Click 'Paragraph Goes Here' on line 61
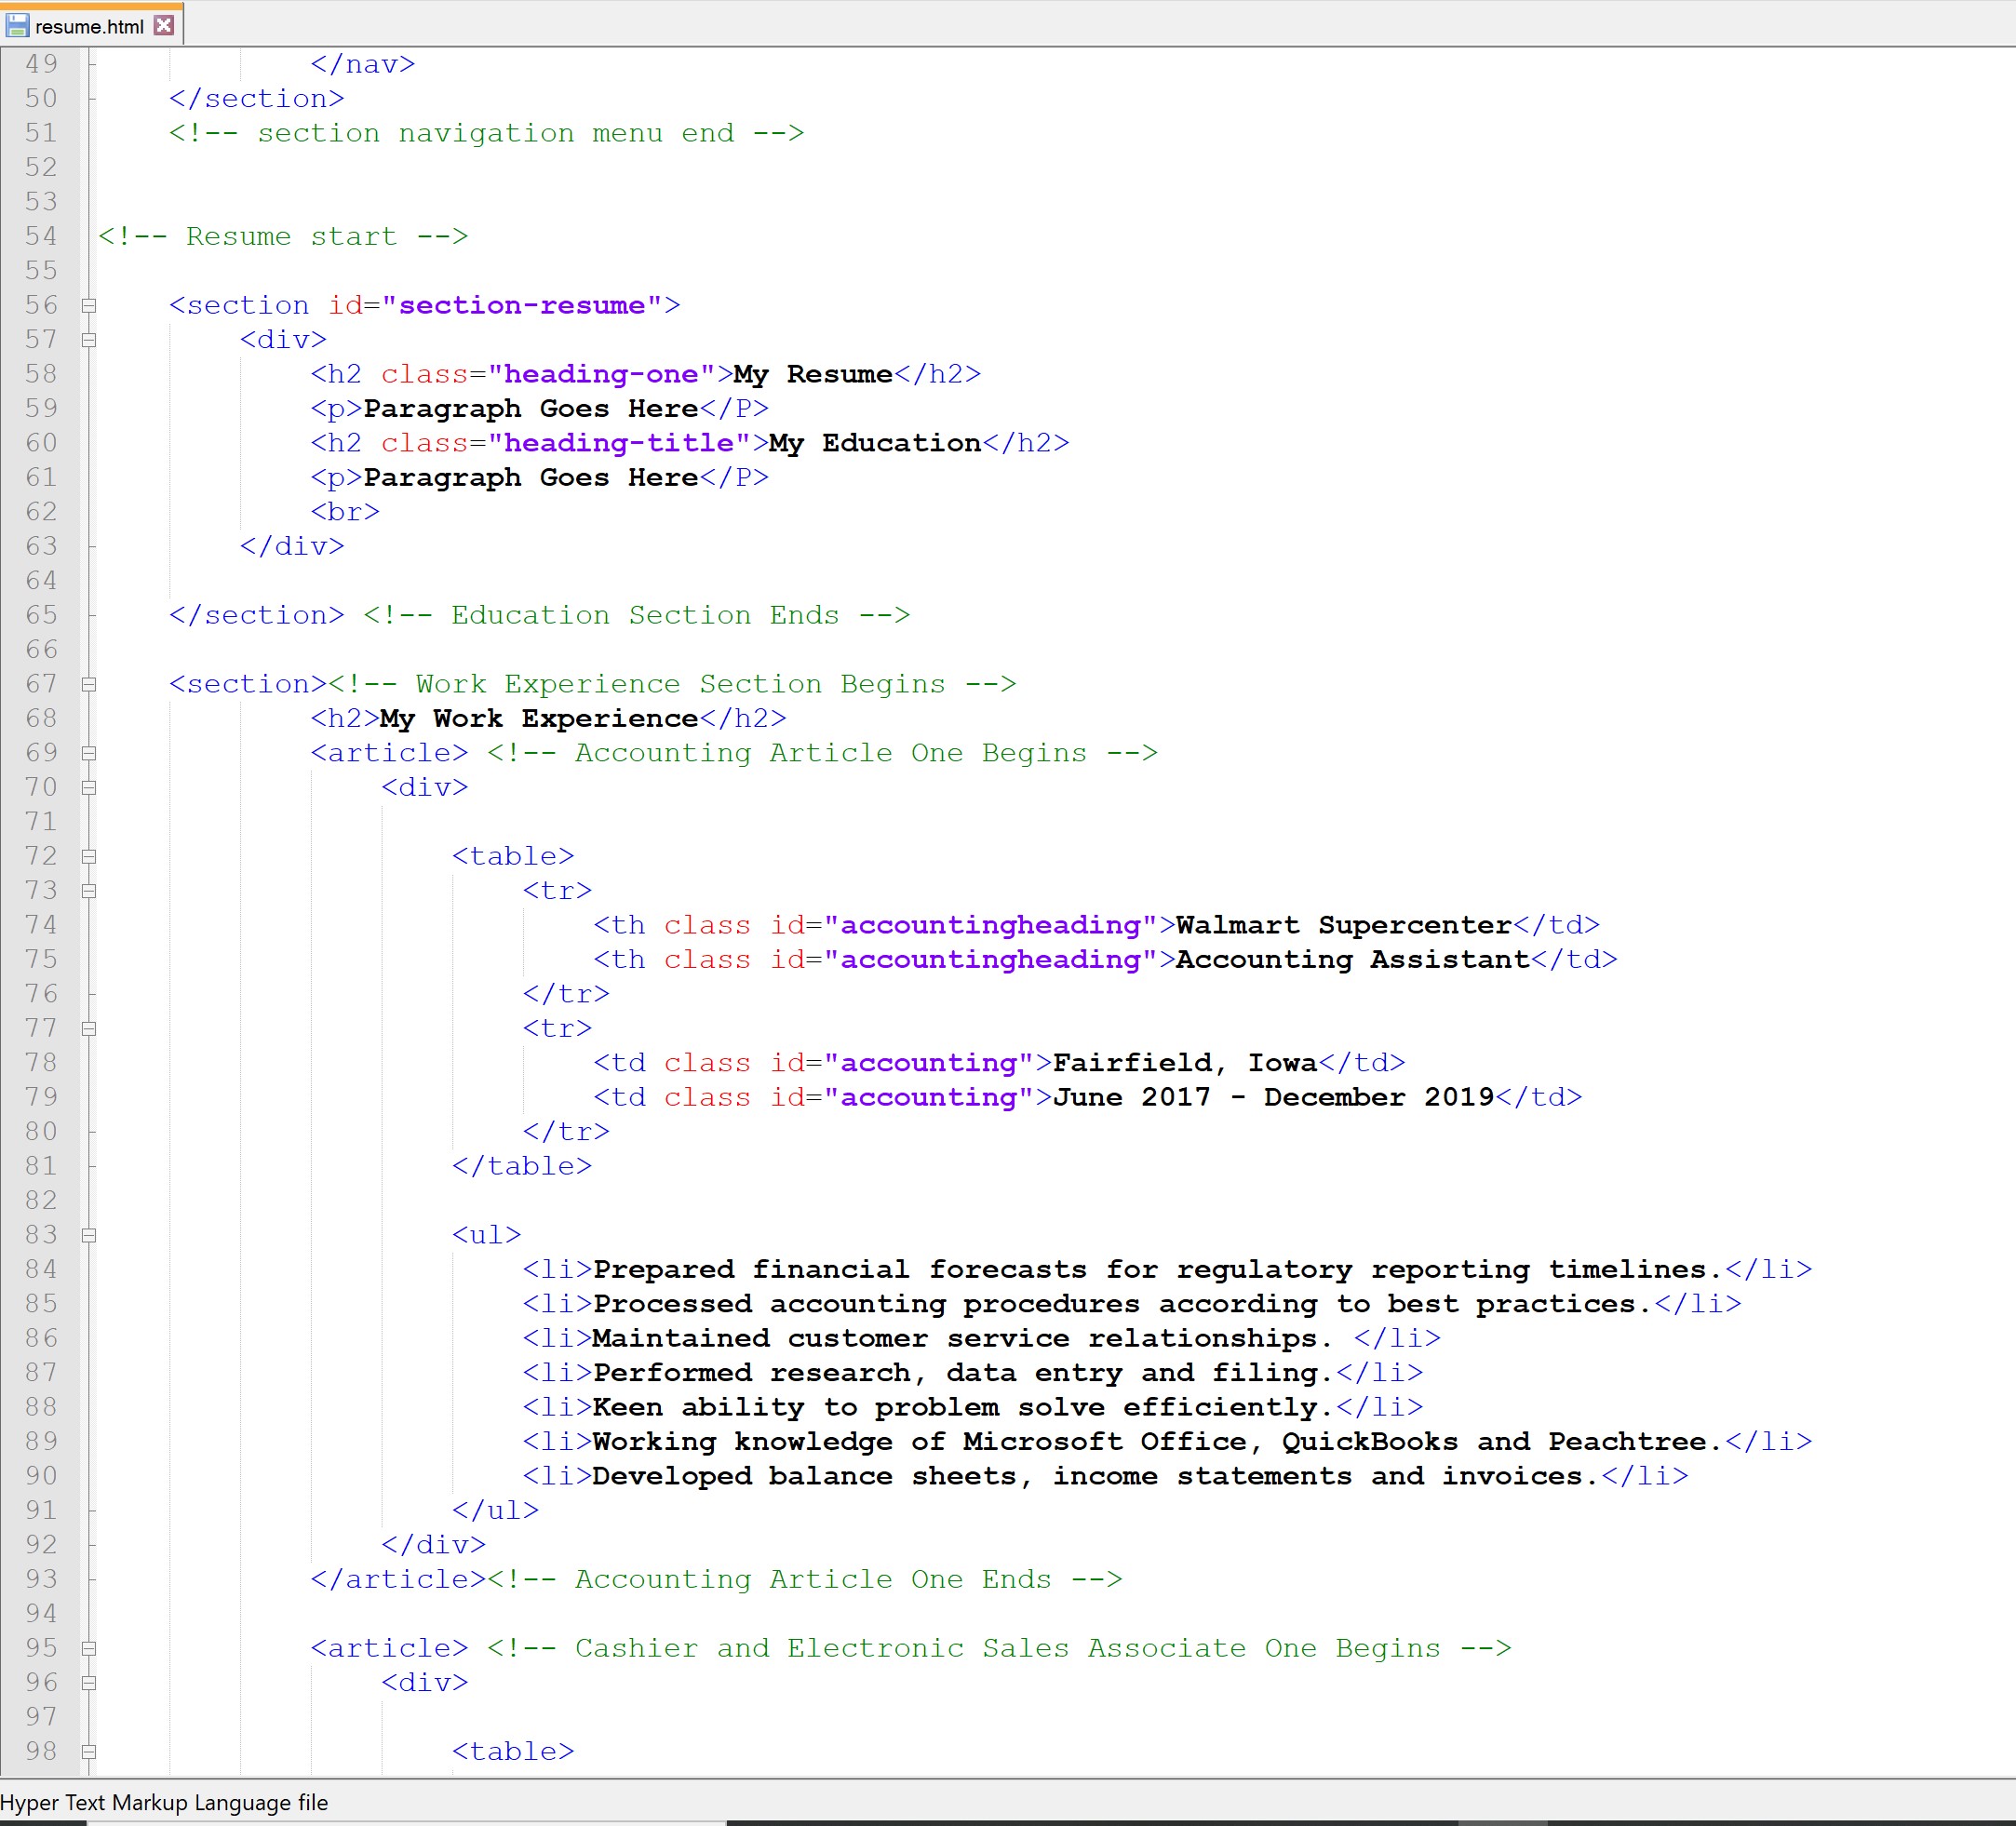This screenshot has width=2016, height=1826. (x=531, y=477)
